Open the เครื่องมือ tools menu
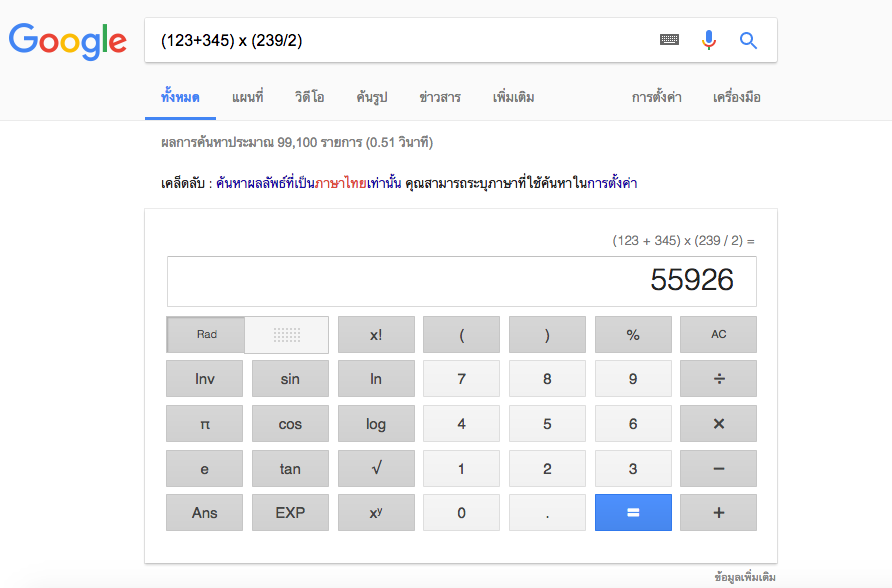This screenshot has width=892, height=588. pyautogui.click(x=737, y=97)
